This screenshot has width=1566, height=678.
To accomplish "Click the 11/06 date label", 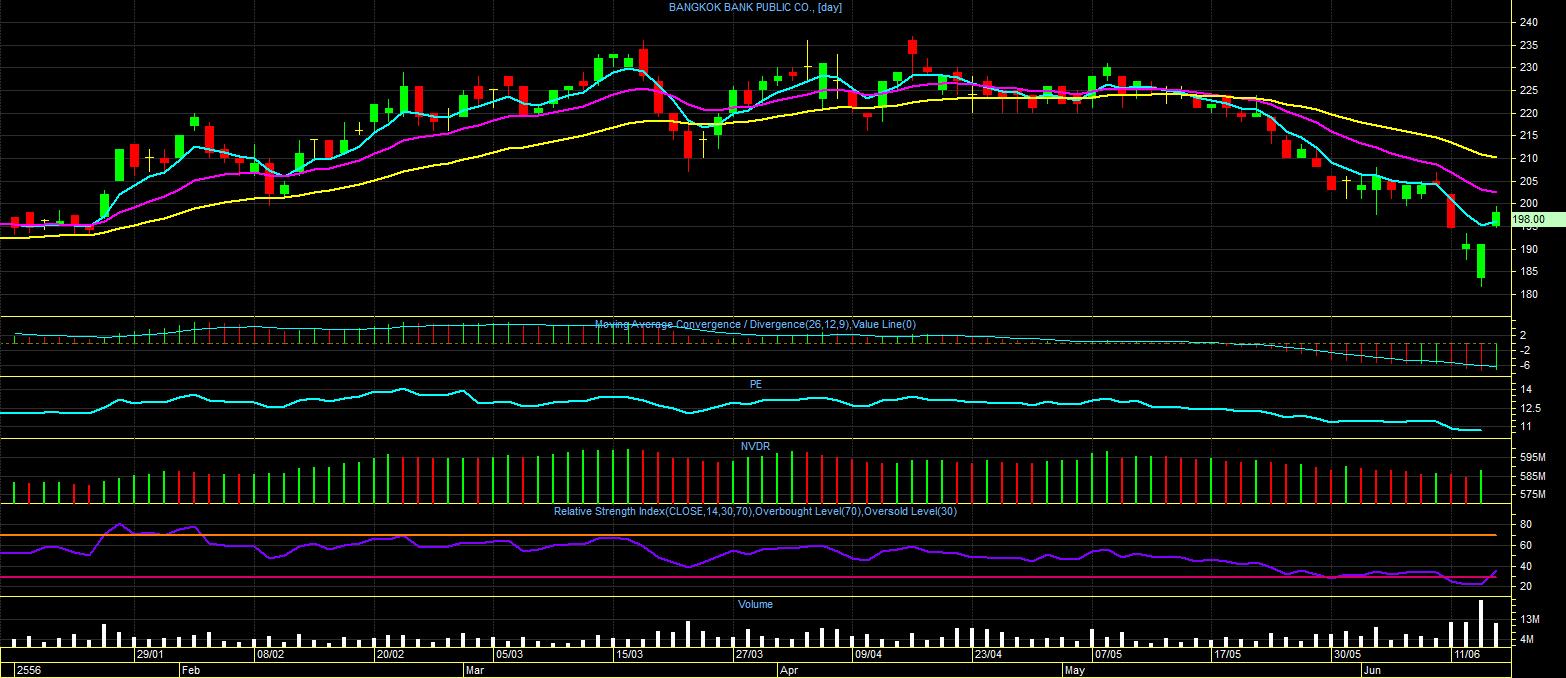I will coord(1467,654).
